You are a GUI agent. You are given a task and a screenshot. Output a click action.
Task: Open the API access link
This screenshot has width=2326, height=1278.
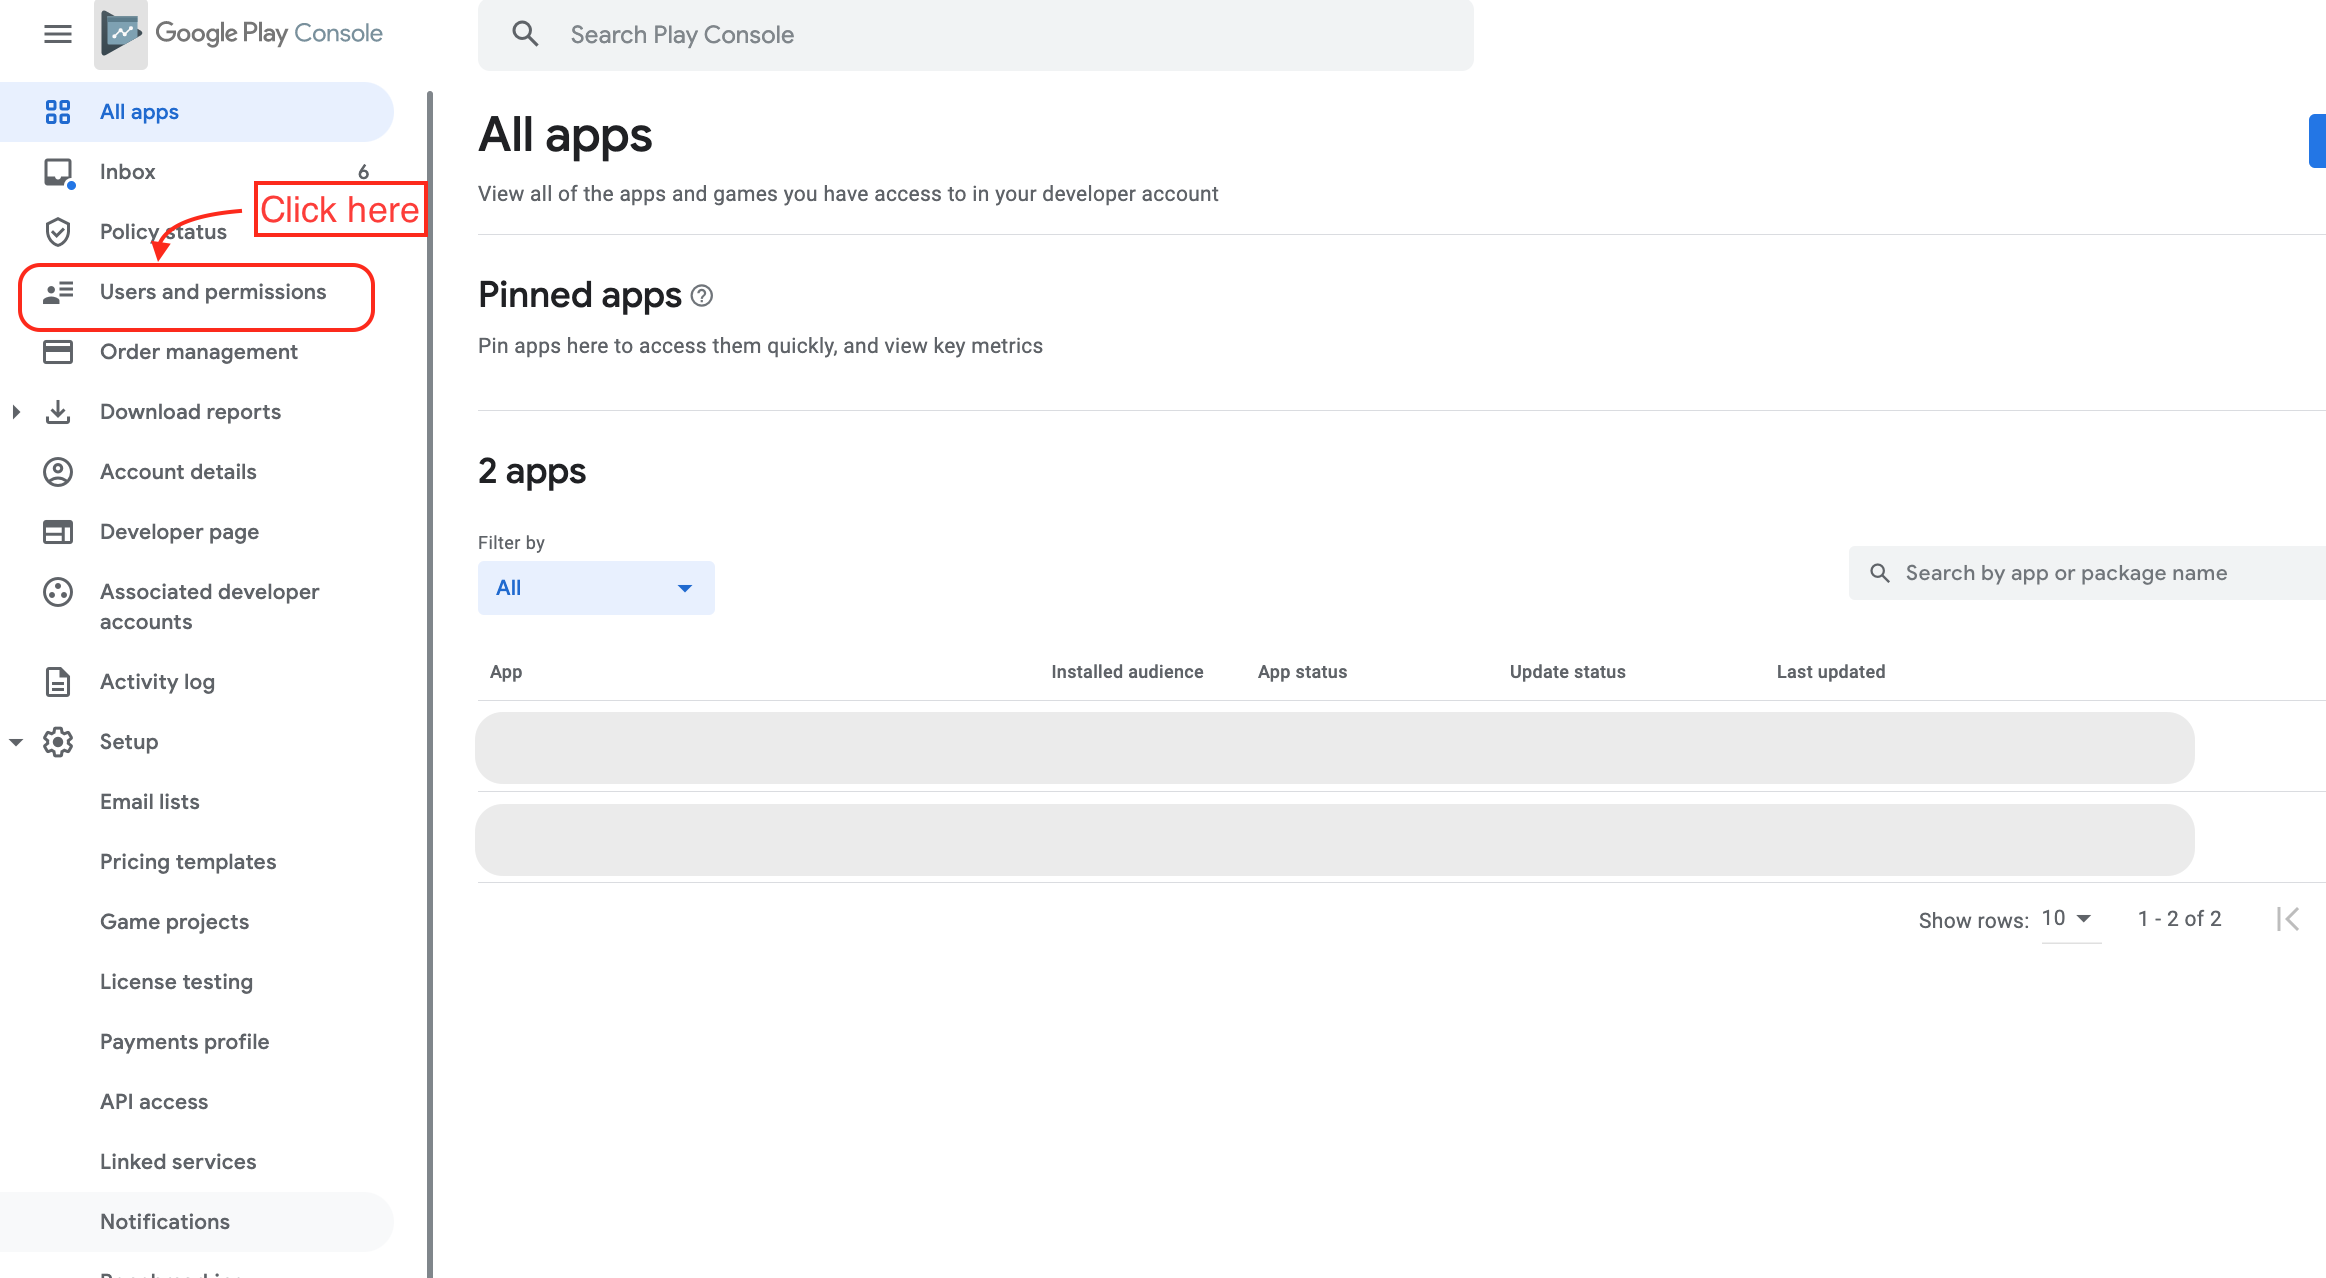154,1102
